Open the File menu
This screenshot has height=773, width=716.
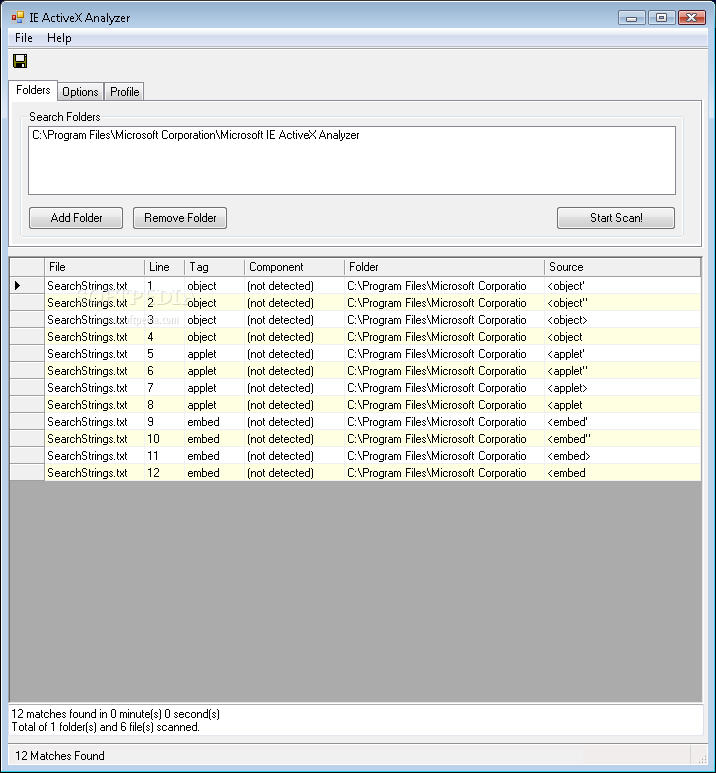(x=24, y=38)
